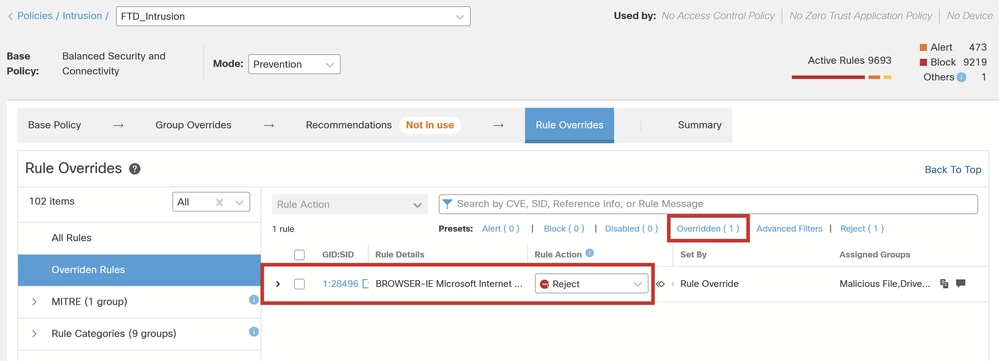Toggle the select-all checkbox in table header

pyautogui.click(x=299, y=255)
